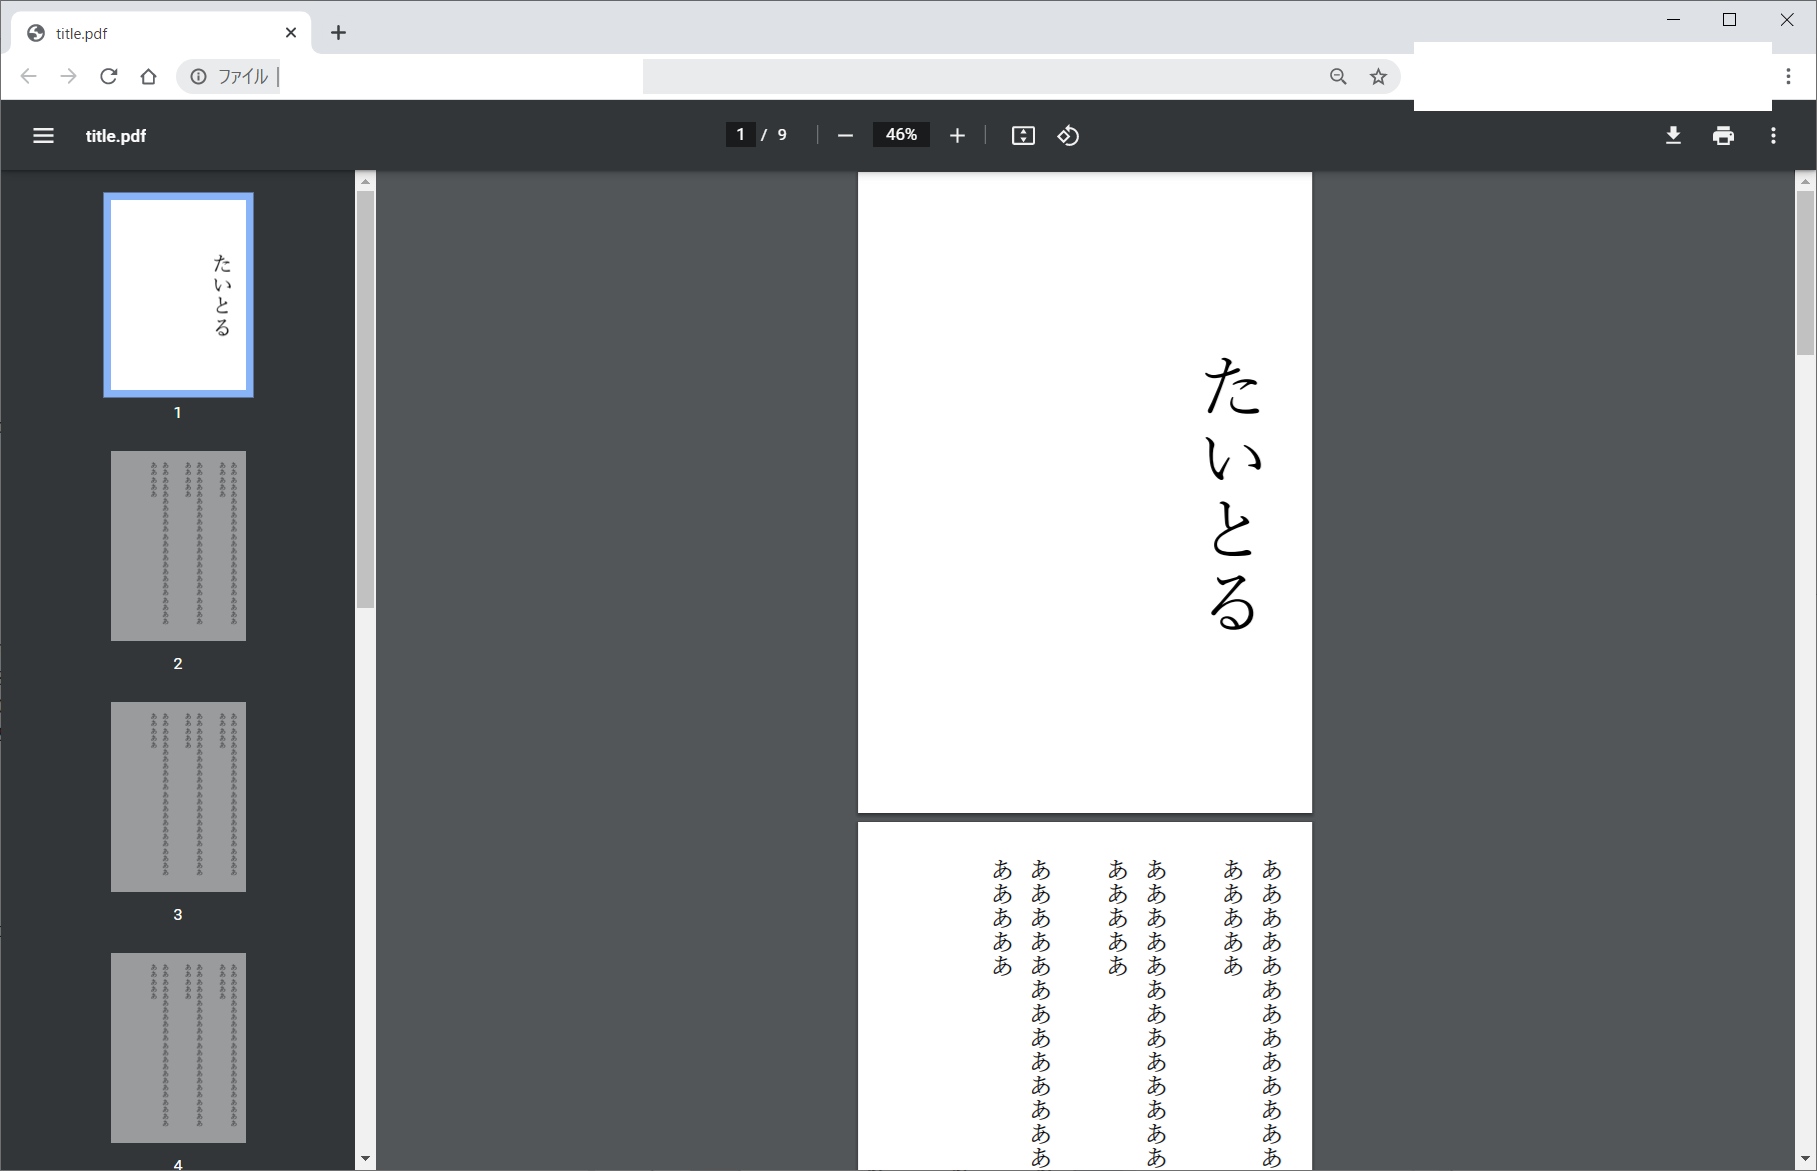This screenshot has width=1817, height=1171.
Task: Click the fit to page icon
Action: click(1023, 136)
